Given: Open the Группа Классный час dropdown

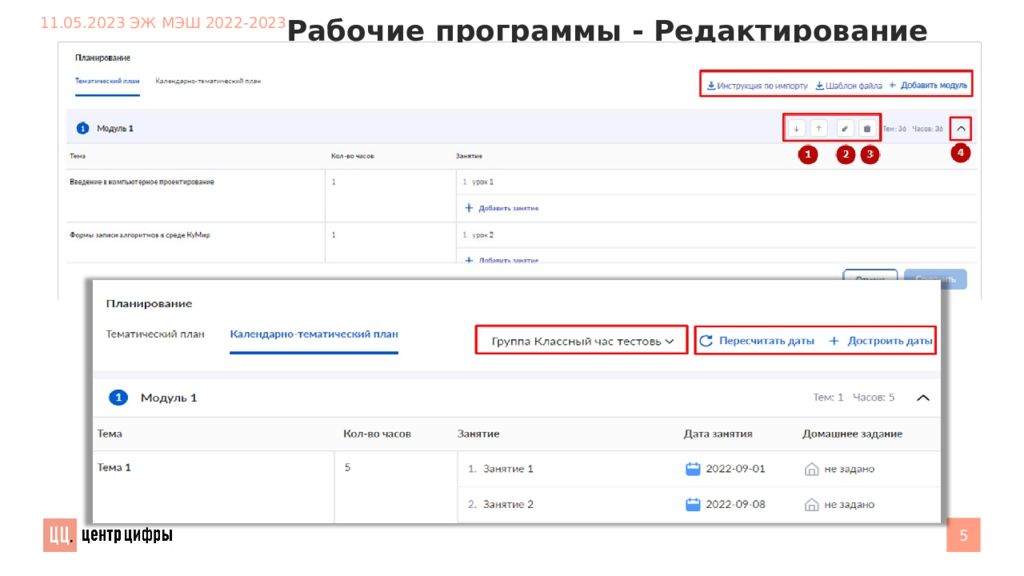Looking at the screenshot, I should point(581,341).
